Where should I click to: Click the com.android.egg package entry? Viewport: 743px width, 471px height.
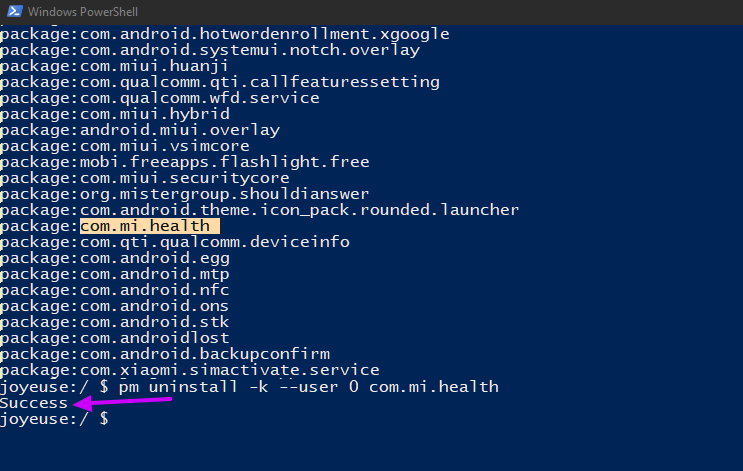(115, 258)
